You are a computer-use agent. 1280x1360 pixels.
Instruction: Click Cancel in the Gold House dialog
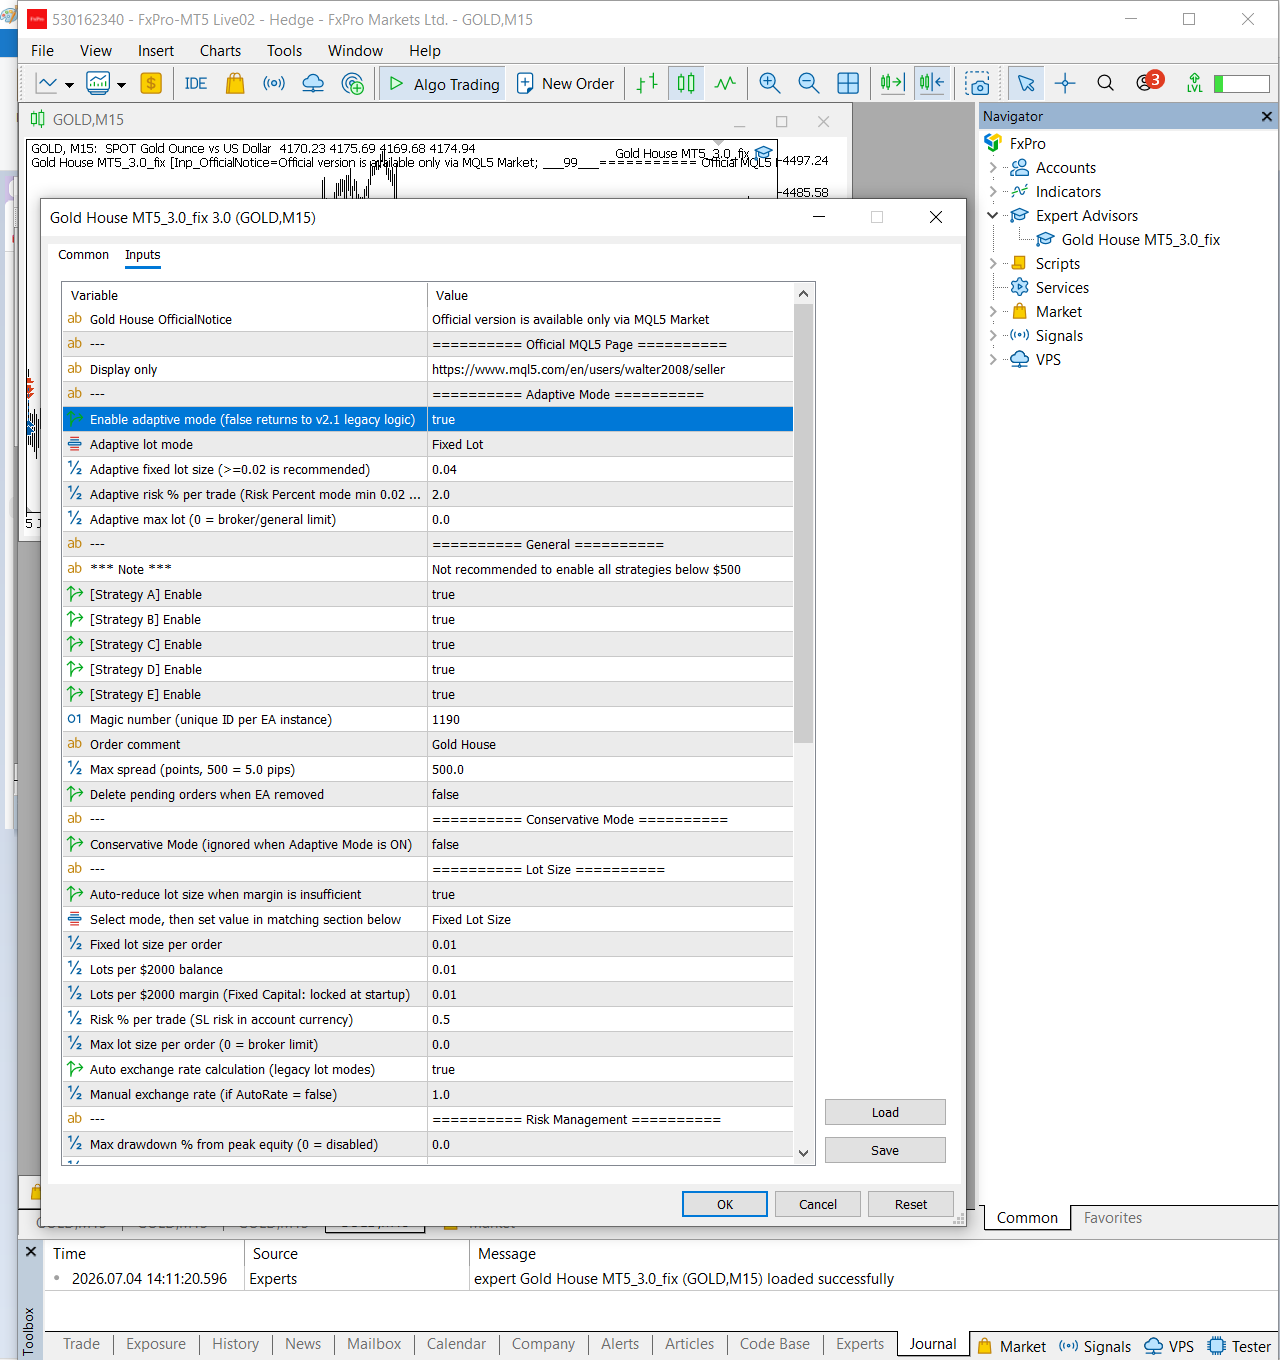click(818, 1204)
